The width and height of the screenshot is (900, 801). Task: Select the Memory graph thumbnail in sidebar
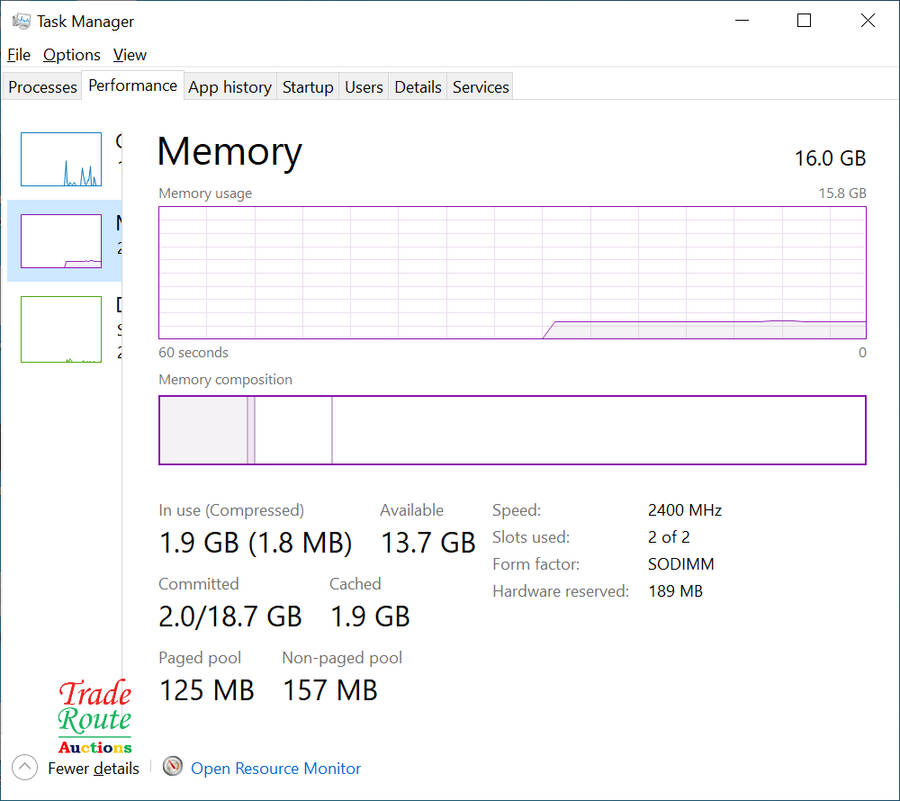(x=61, y=241)
